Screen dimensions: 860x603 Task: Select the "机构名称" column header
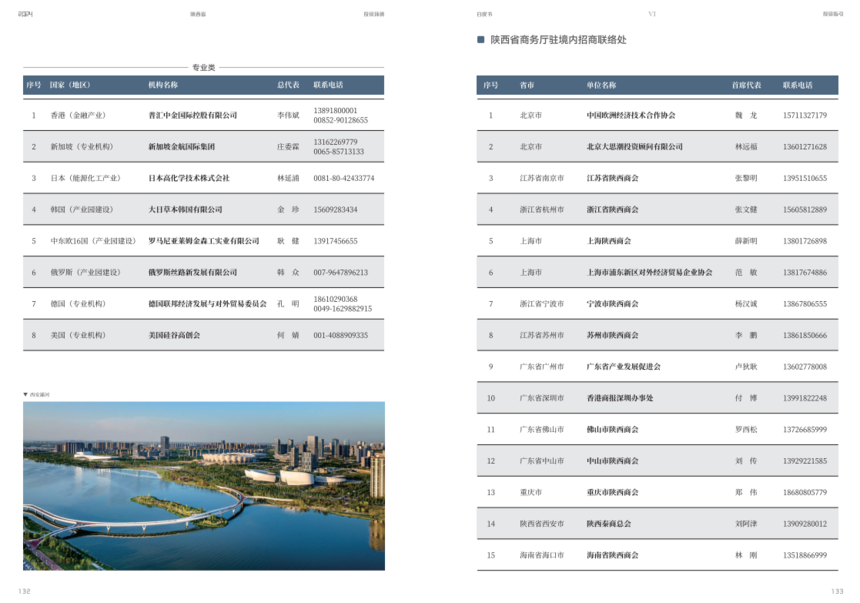[x=163, y=85]
